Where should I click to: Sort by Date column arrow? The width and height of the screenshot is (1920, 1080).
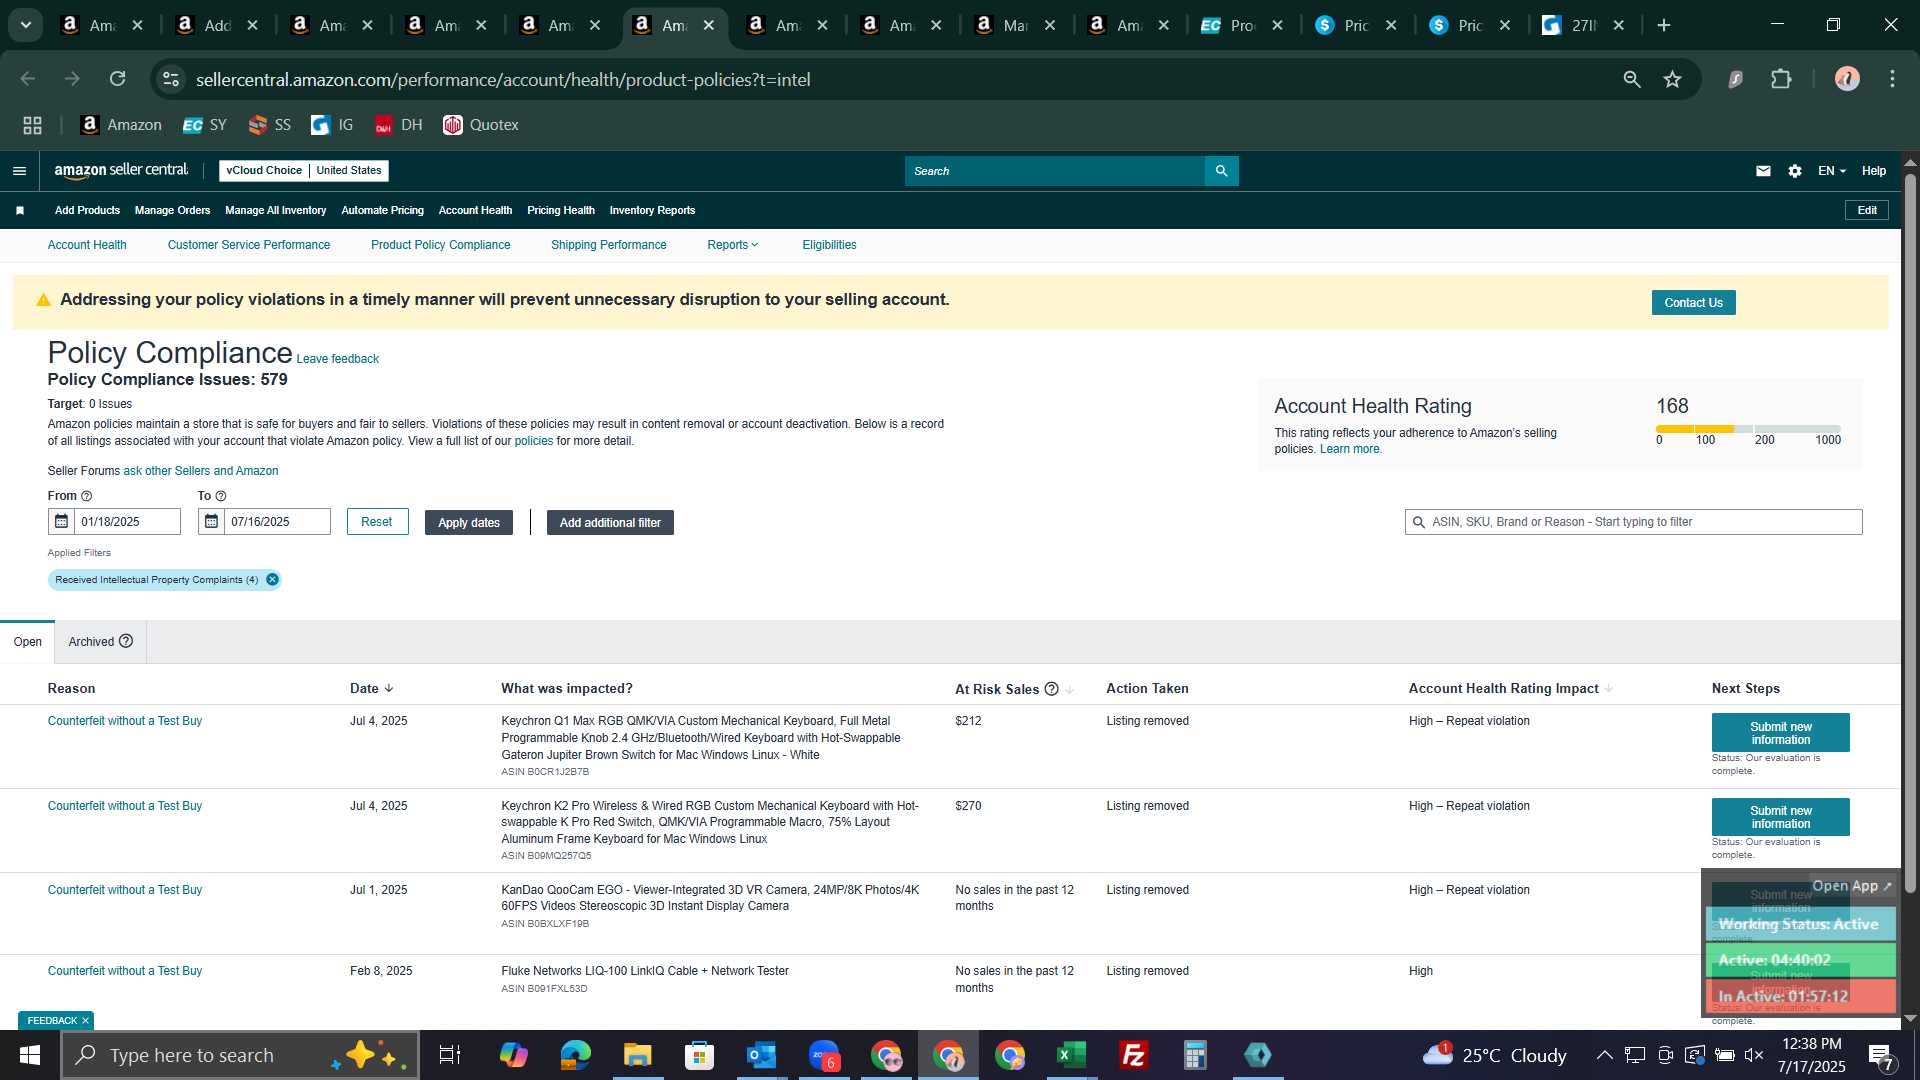click(x=389, y=688)
